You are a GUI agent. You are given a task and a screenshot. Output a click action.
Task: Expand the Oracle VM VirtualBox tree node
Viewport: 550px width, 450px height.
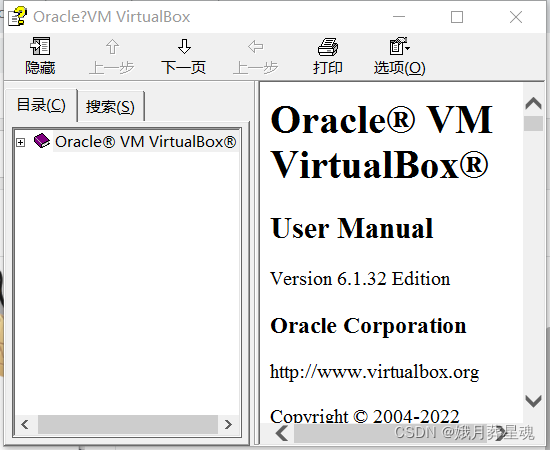click(21, 142)
